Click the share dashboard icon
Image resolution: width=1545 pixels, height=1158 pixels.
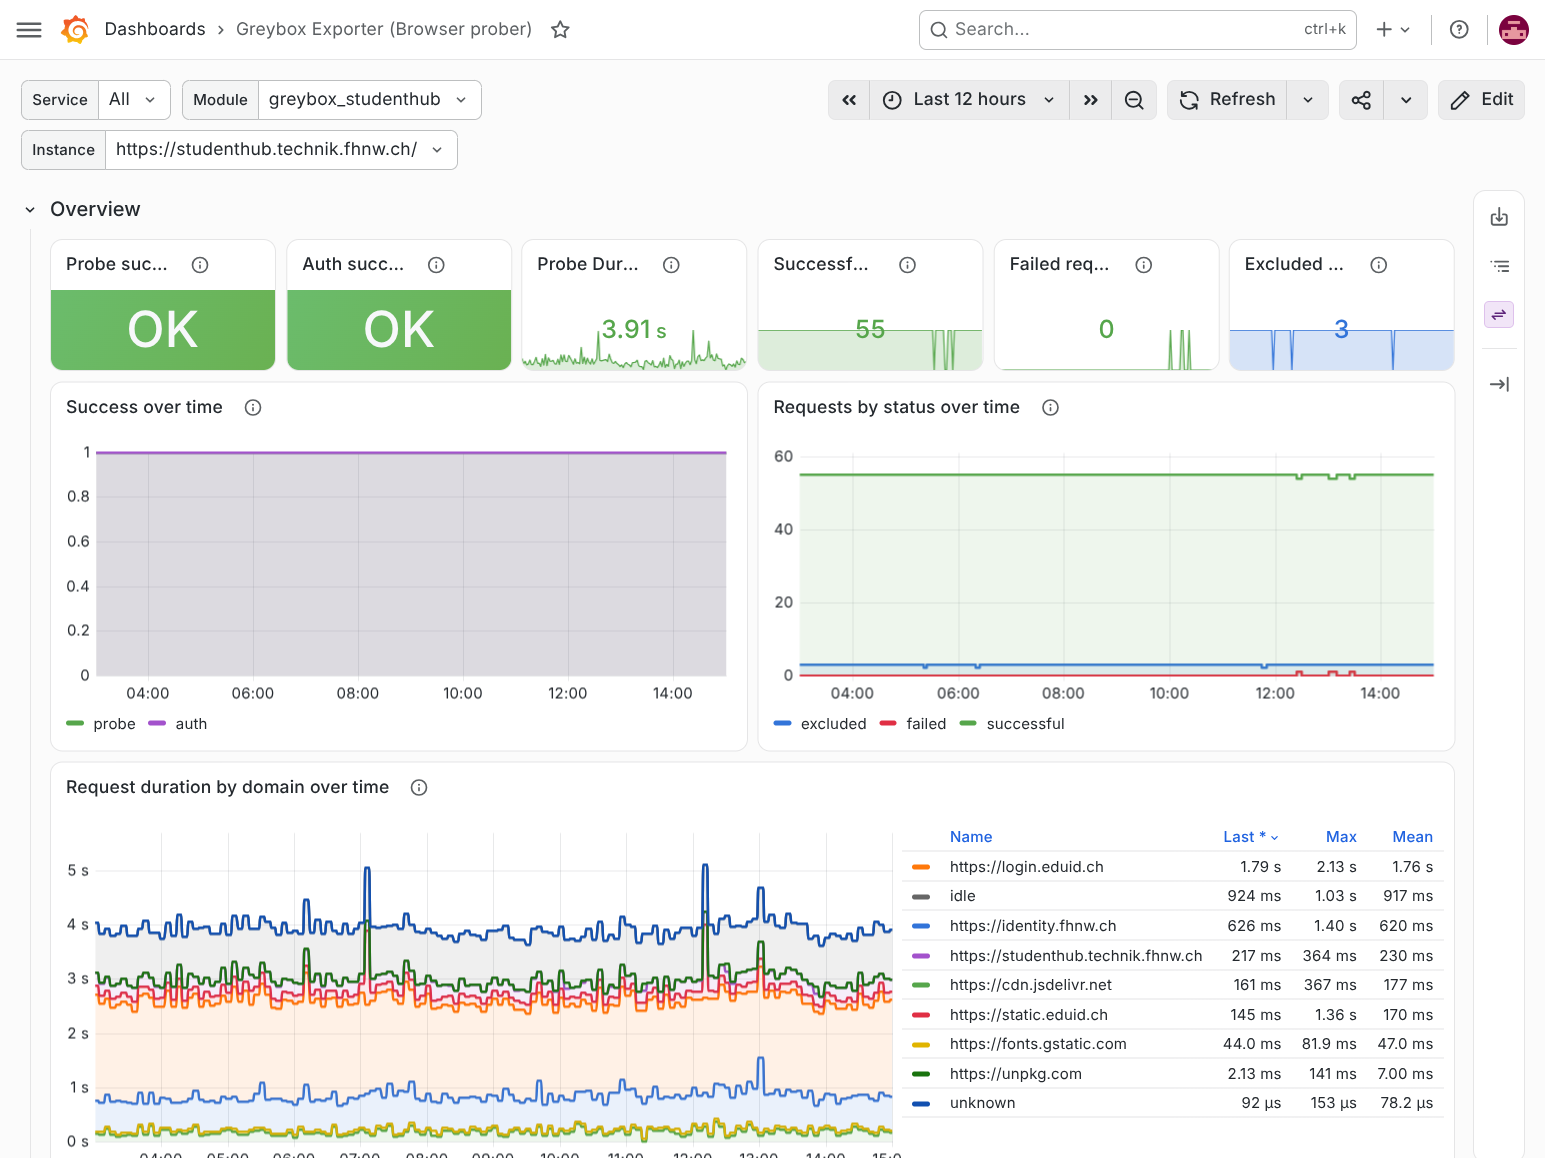pos(1361,100)
